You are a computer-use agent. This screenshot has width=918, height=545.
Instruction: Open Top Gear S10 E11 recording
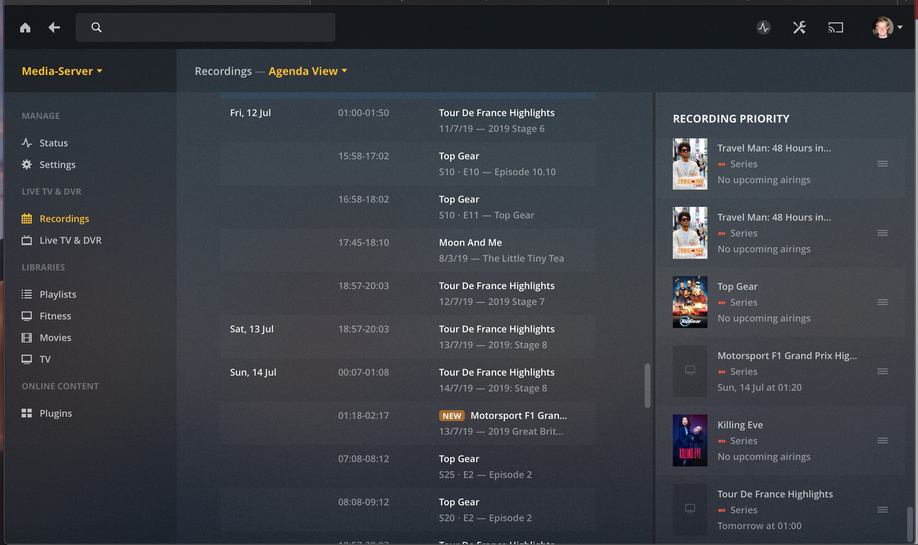point(408,207)
